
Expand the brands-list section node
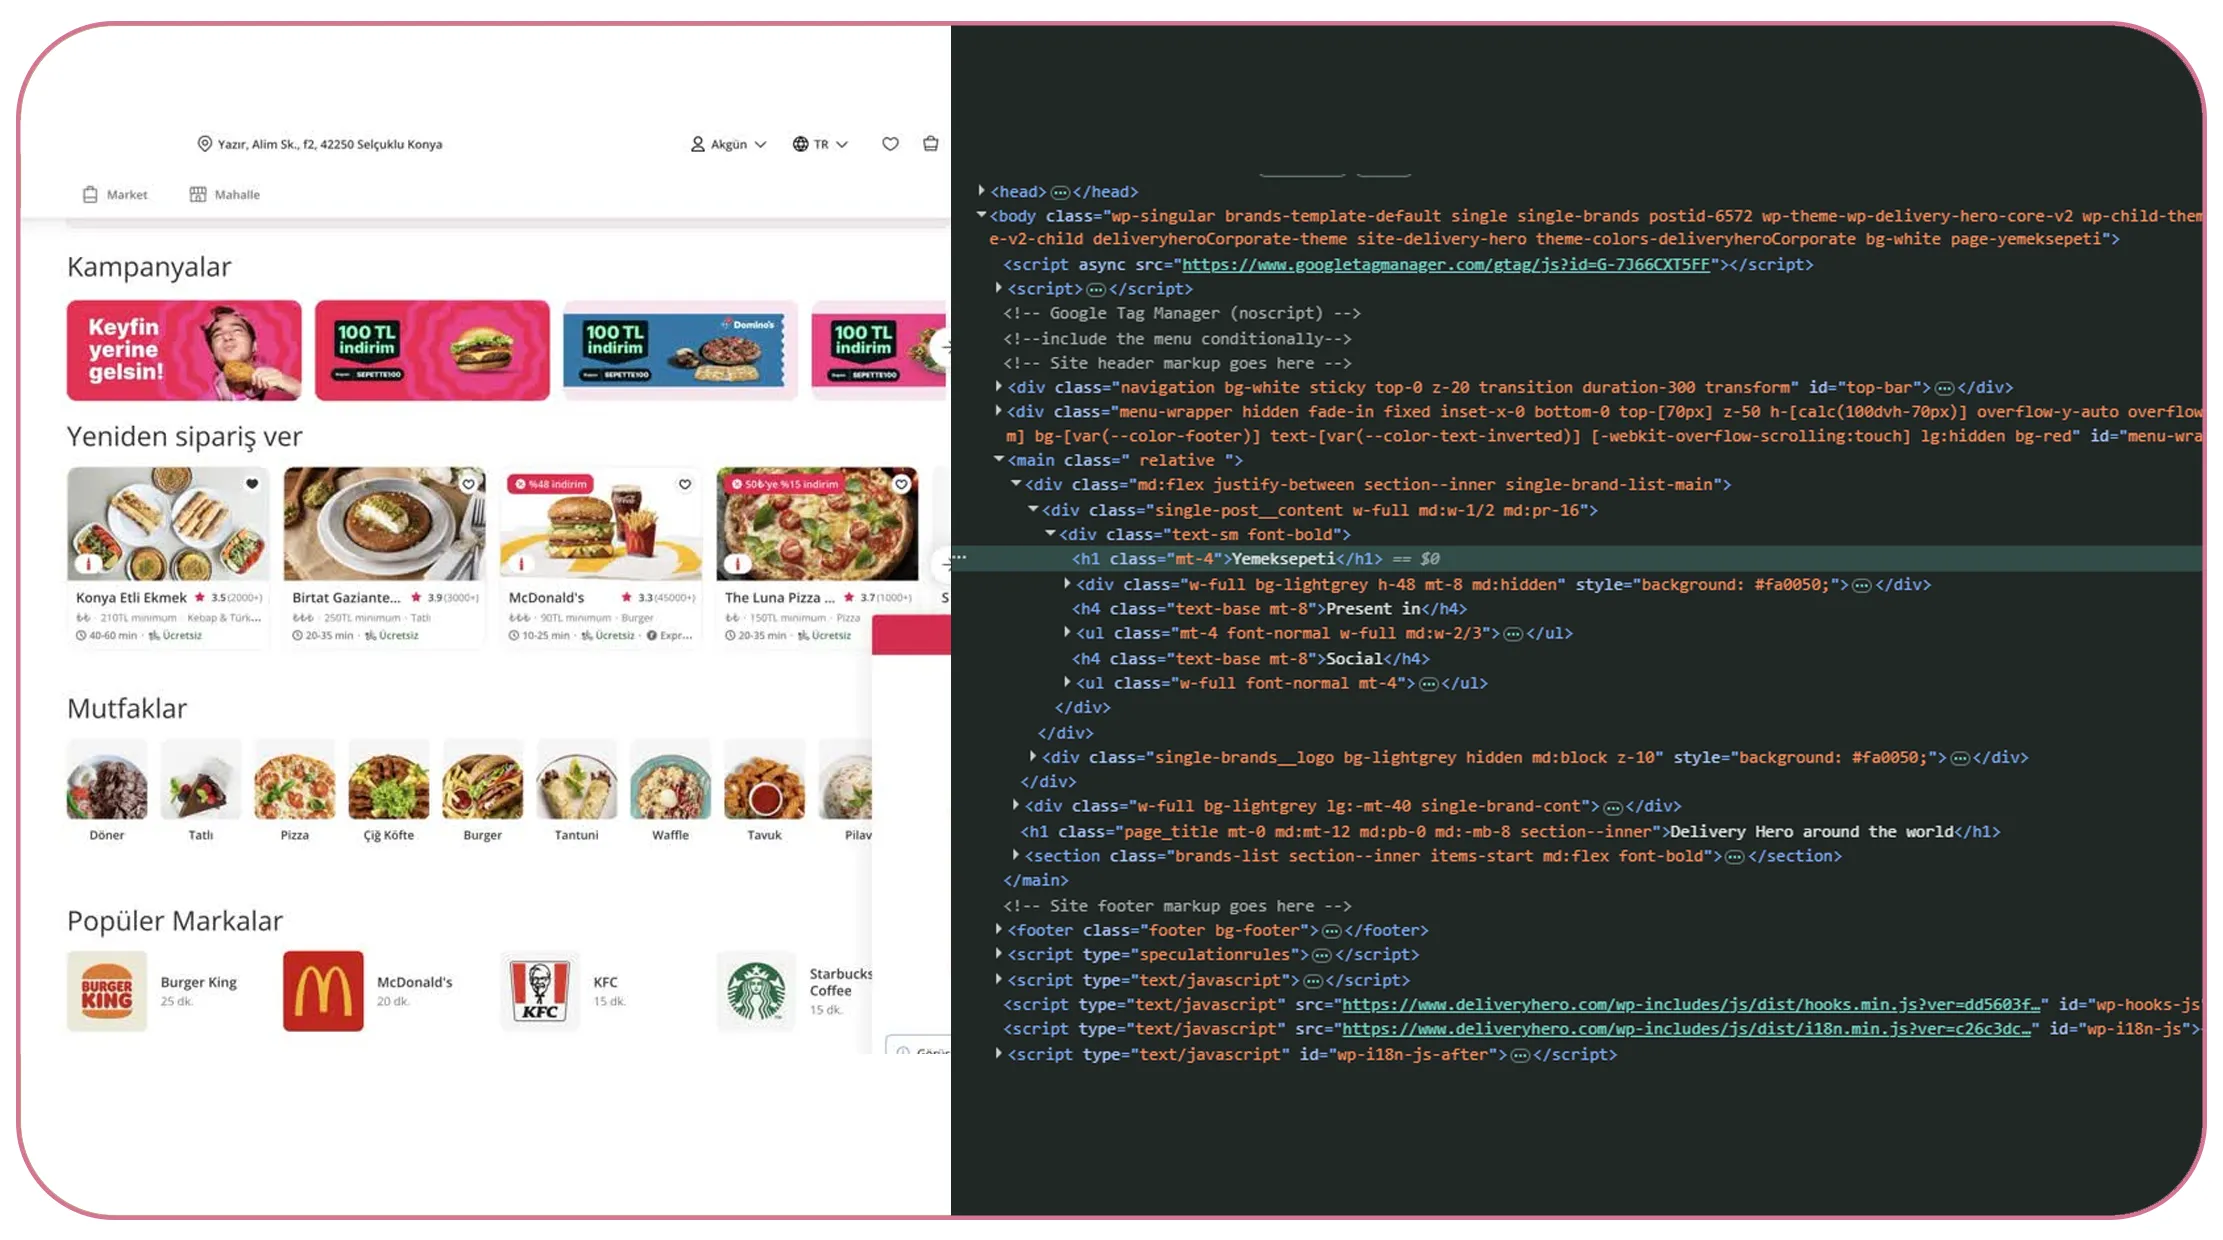pyautogui.click(x=1016, y=855)
